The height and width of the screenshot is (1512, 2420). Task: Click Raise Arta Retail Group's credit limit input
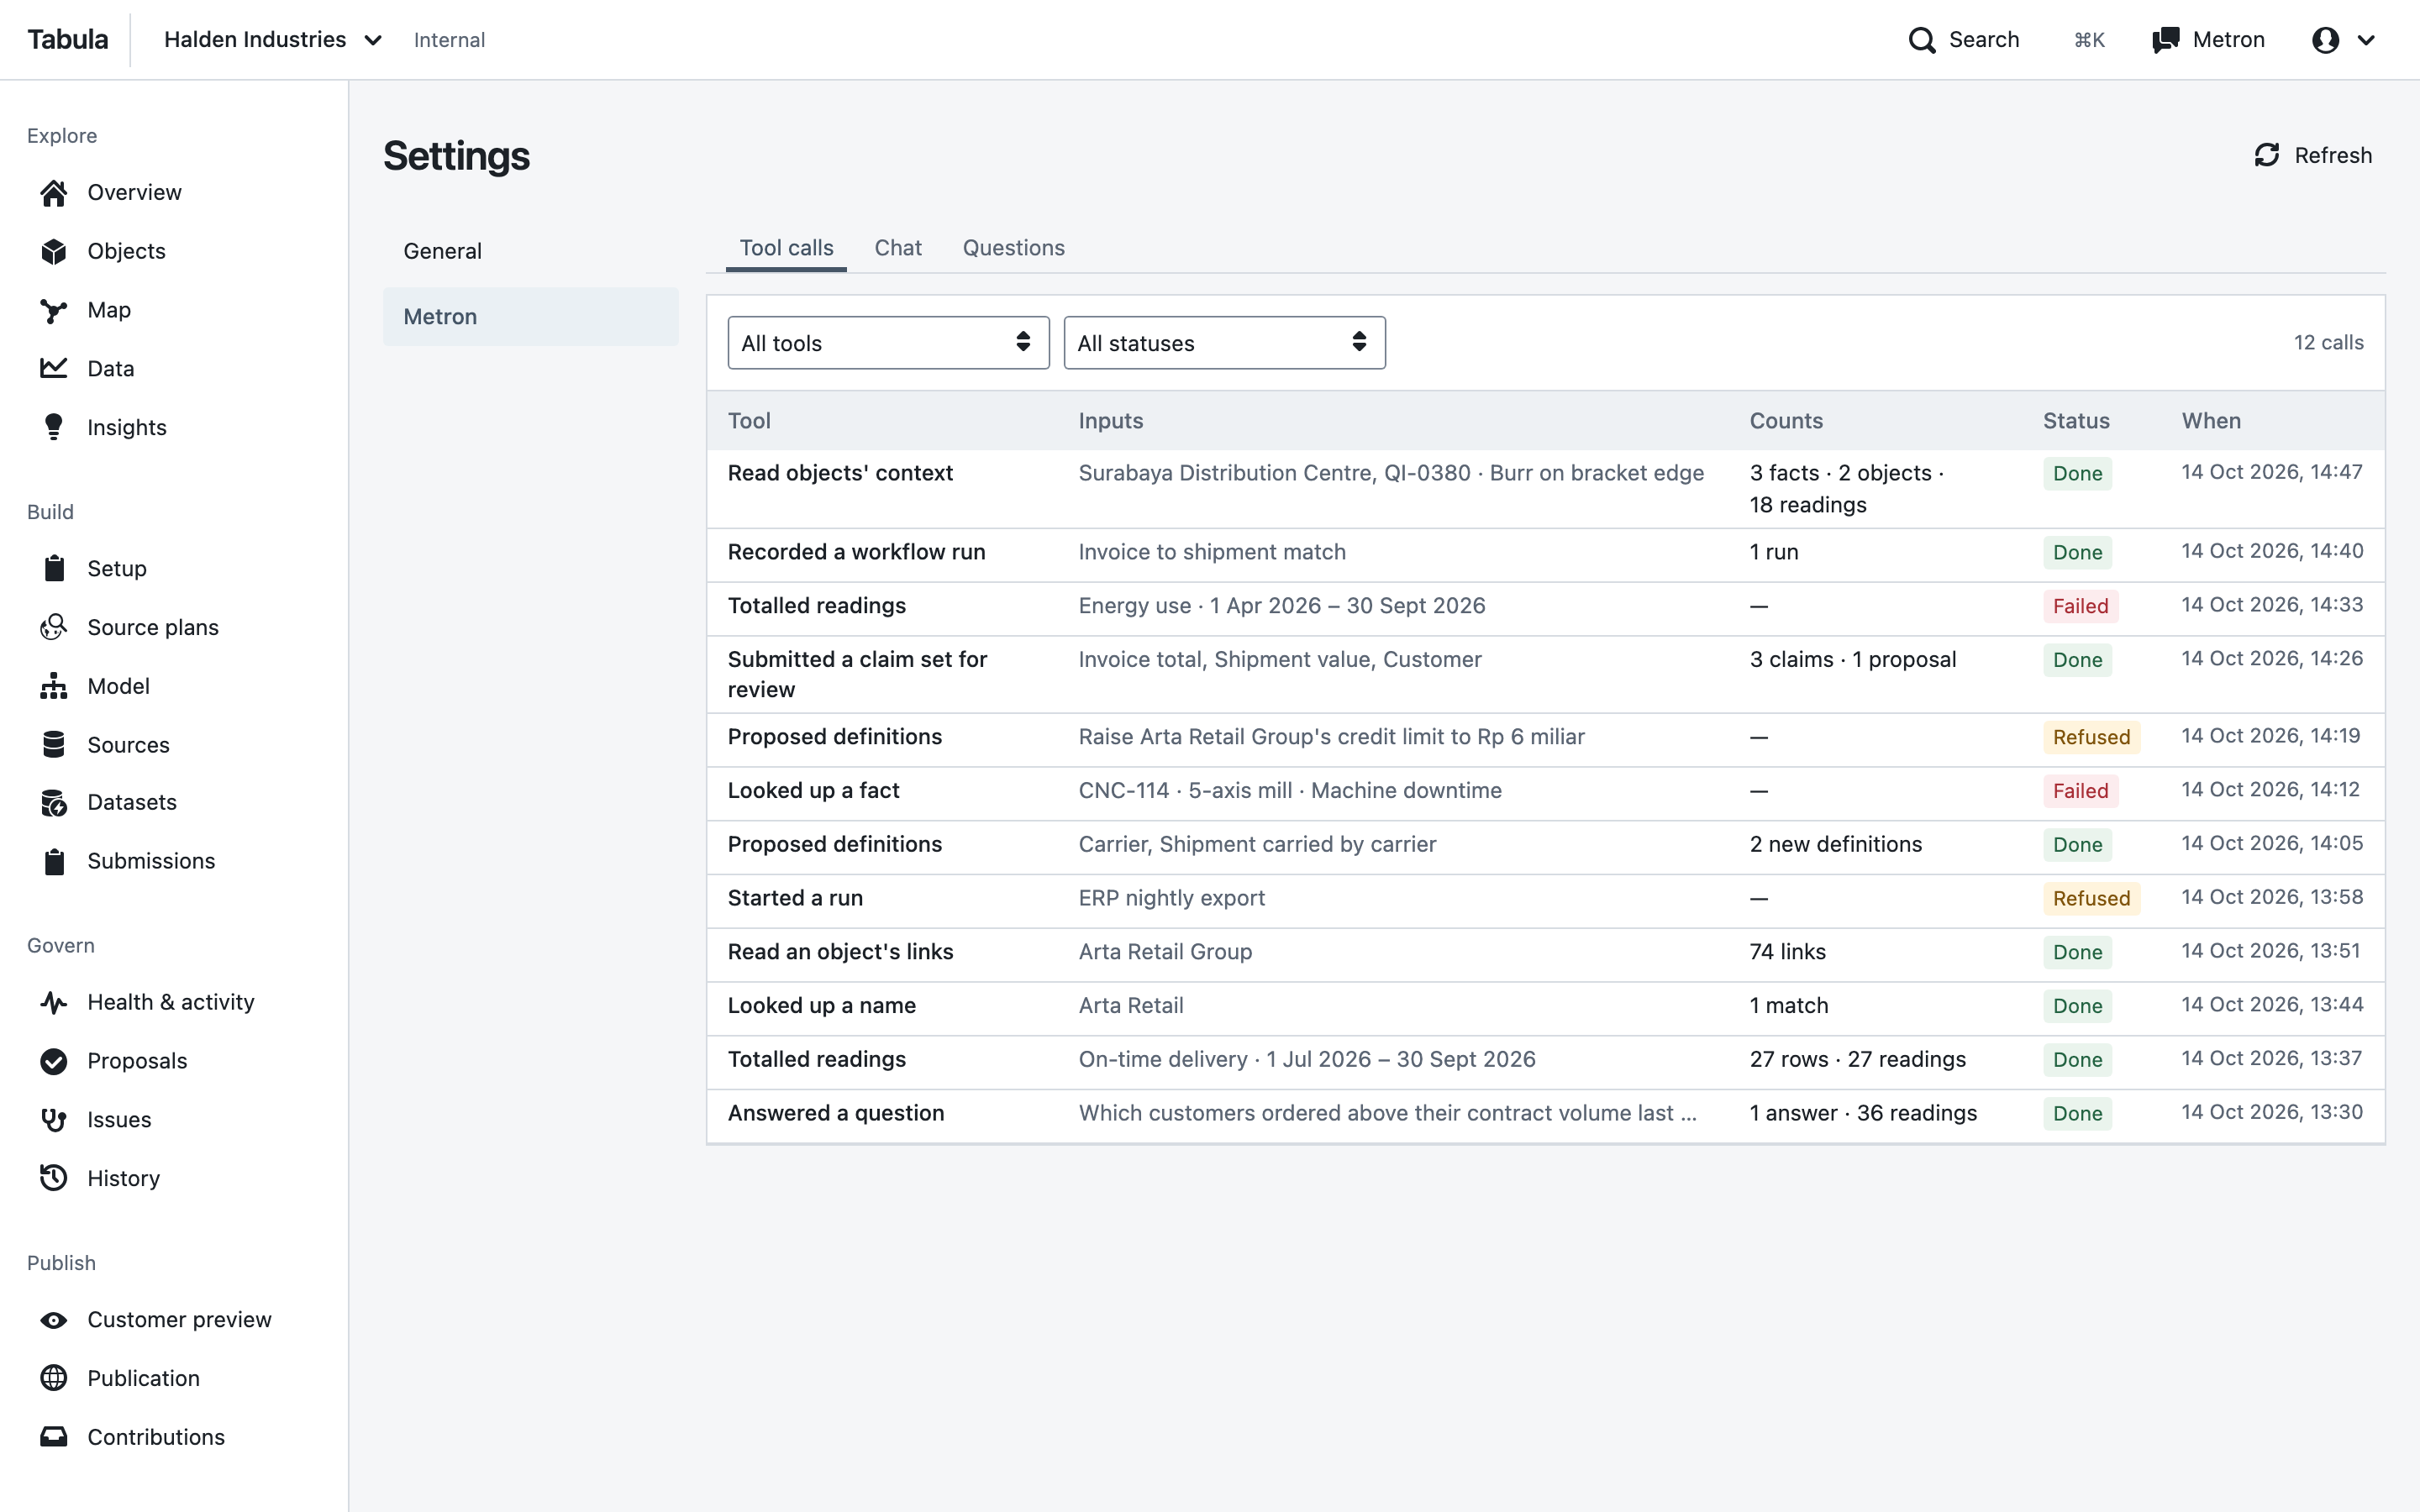[1331, 737]
